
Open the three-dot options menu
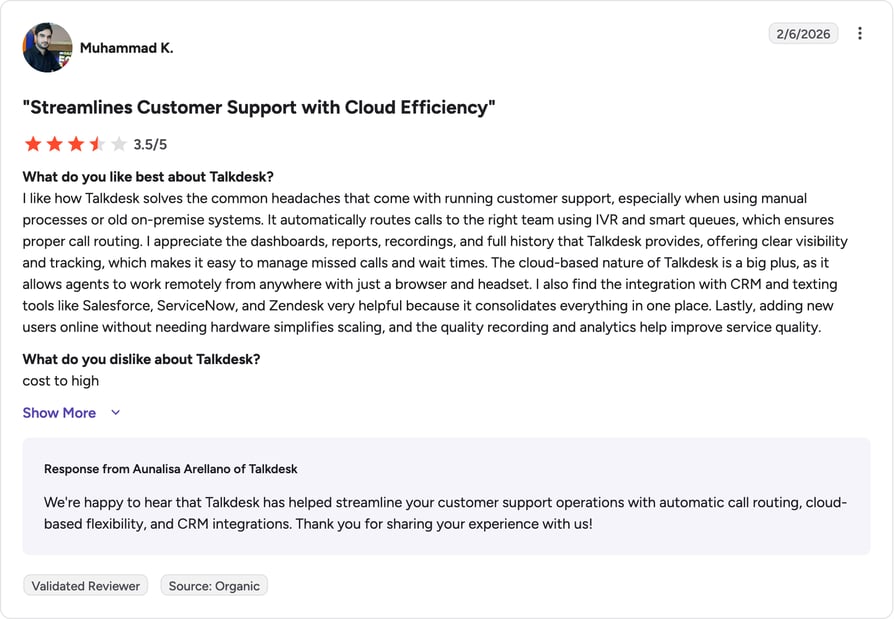pos(859,34)
